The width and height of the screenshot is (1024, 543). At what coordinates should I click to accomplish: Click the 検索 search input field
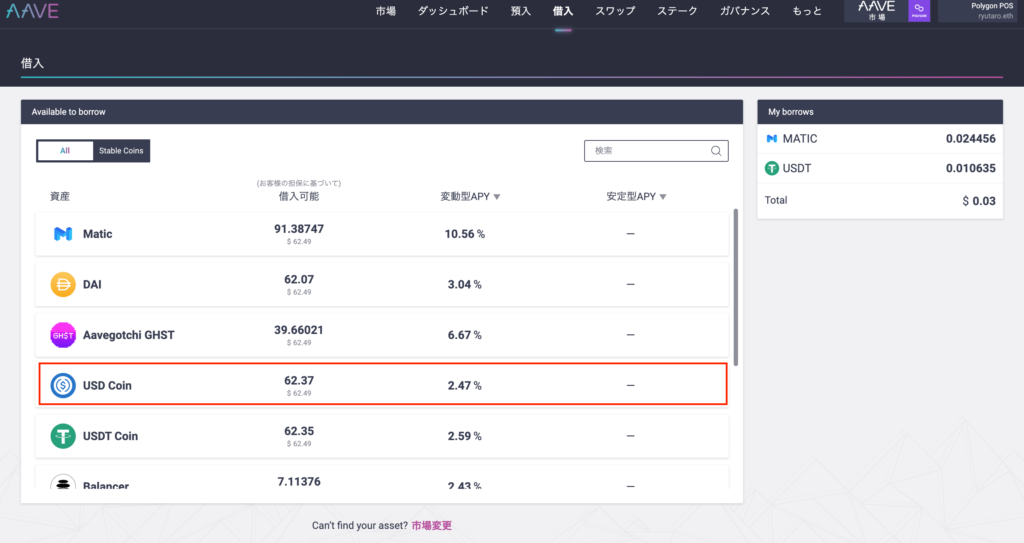[656, 151]
